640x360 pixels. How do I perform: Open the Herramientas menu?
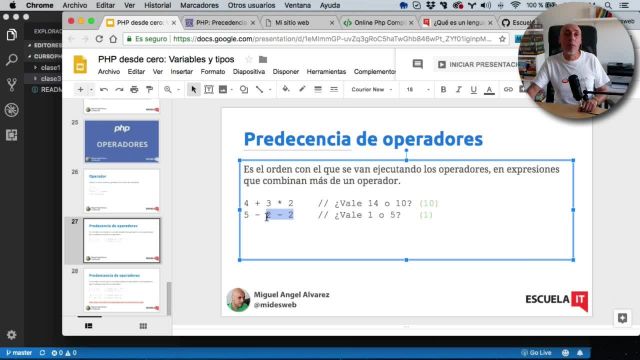tap(326, 71)
